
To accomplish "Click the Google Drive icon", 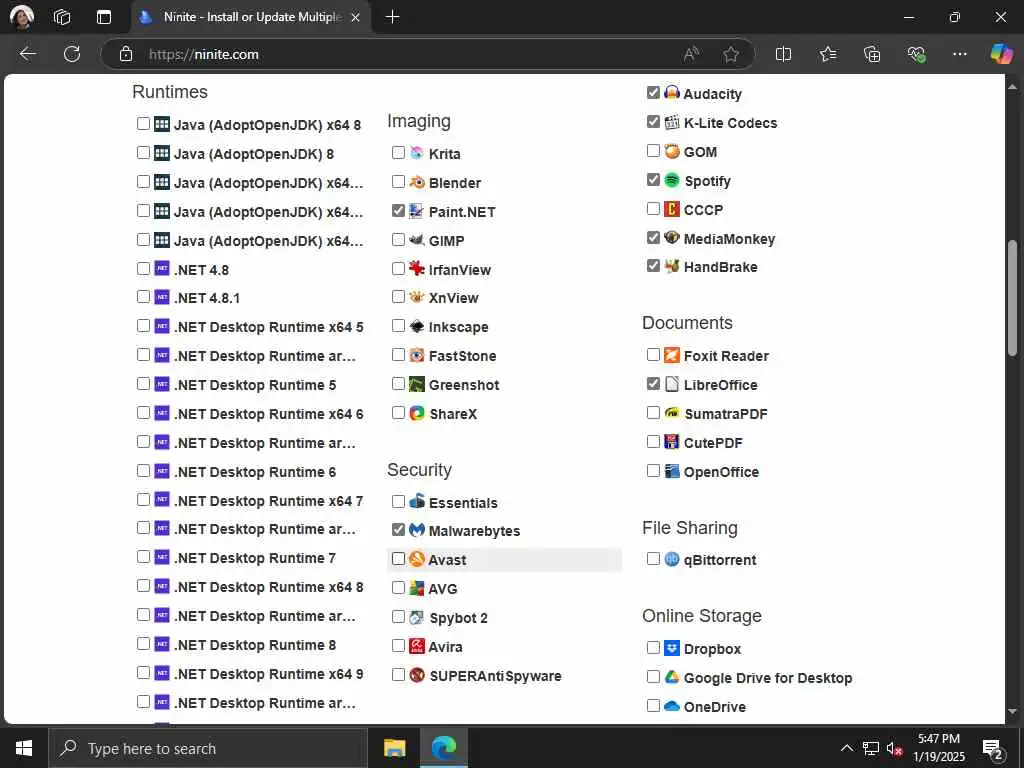I will [x=672, y=677].
